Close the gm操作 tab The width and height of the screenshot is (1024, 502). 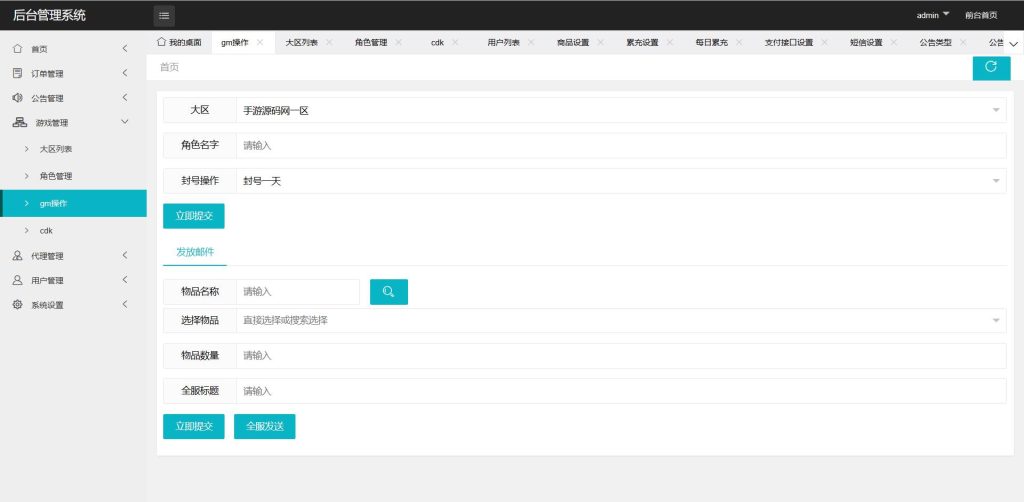pyautogui.click(x=260, y=42)
